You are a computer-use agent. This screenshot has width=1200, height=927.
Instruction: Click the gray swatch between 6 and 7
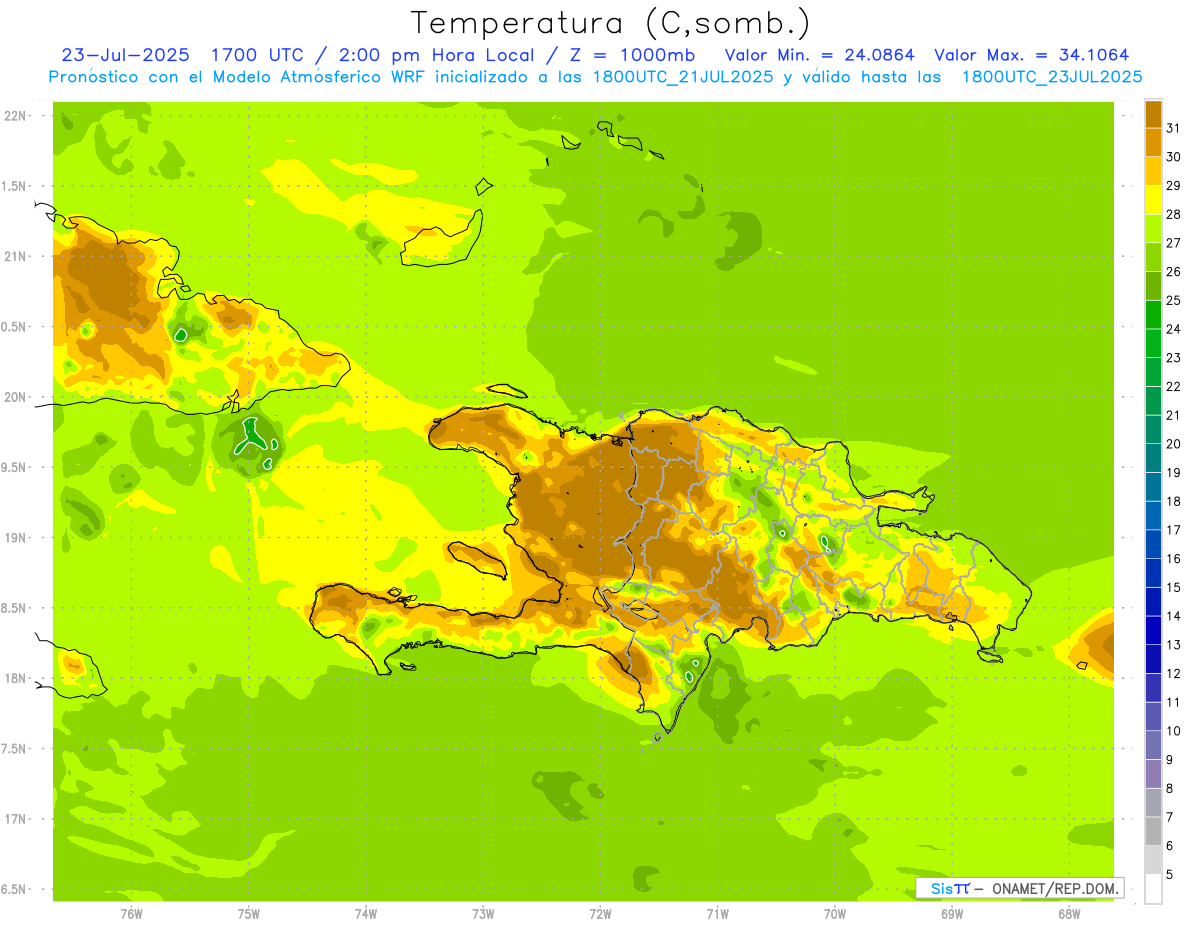coord(1153,831)
